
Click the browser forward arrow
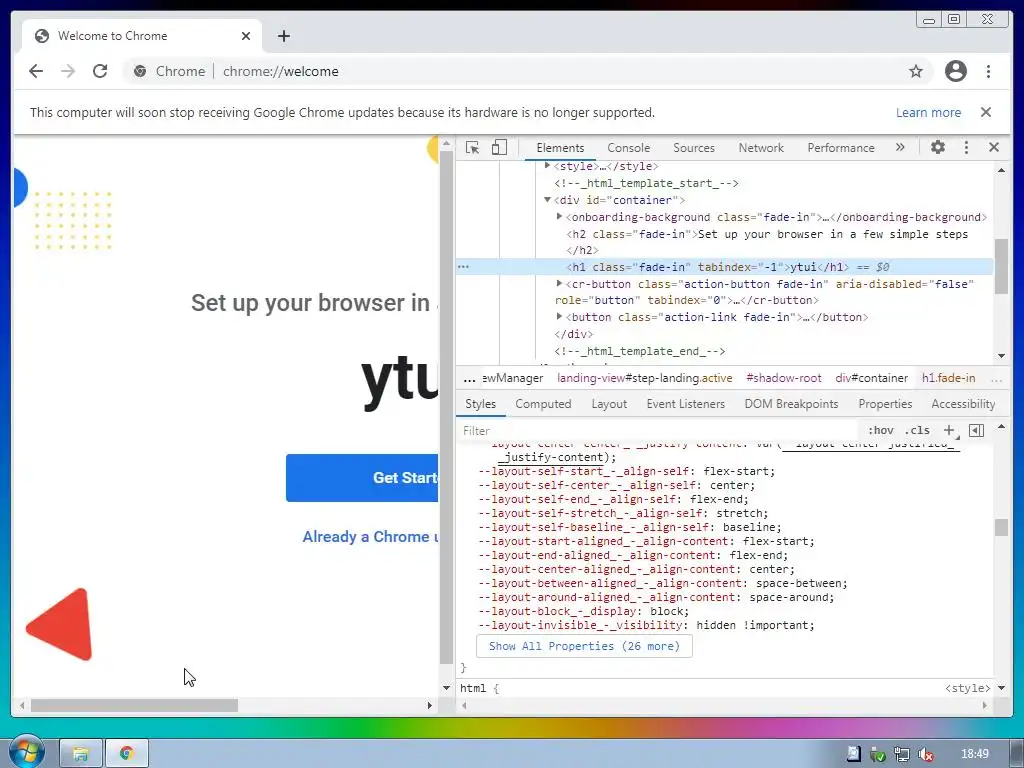click(68, 71)
